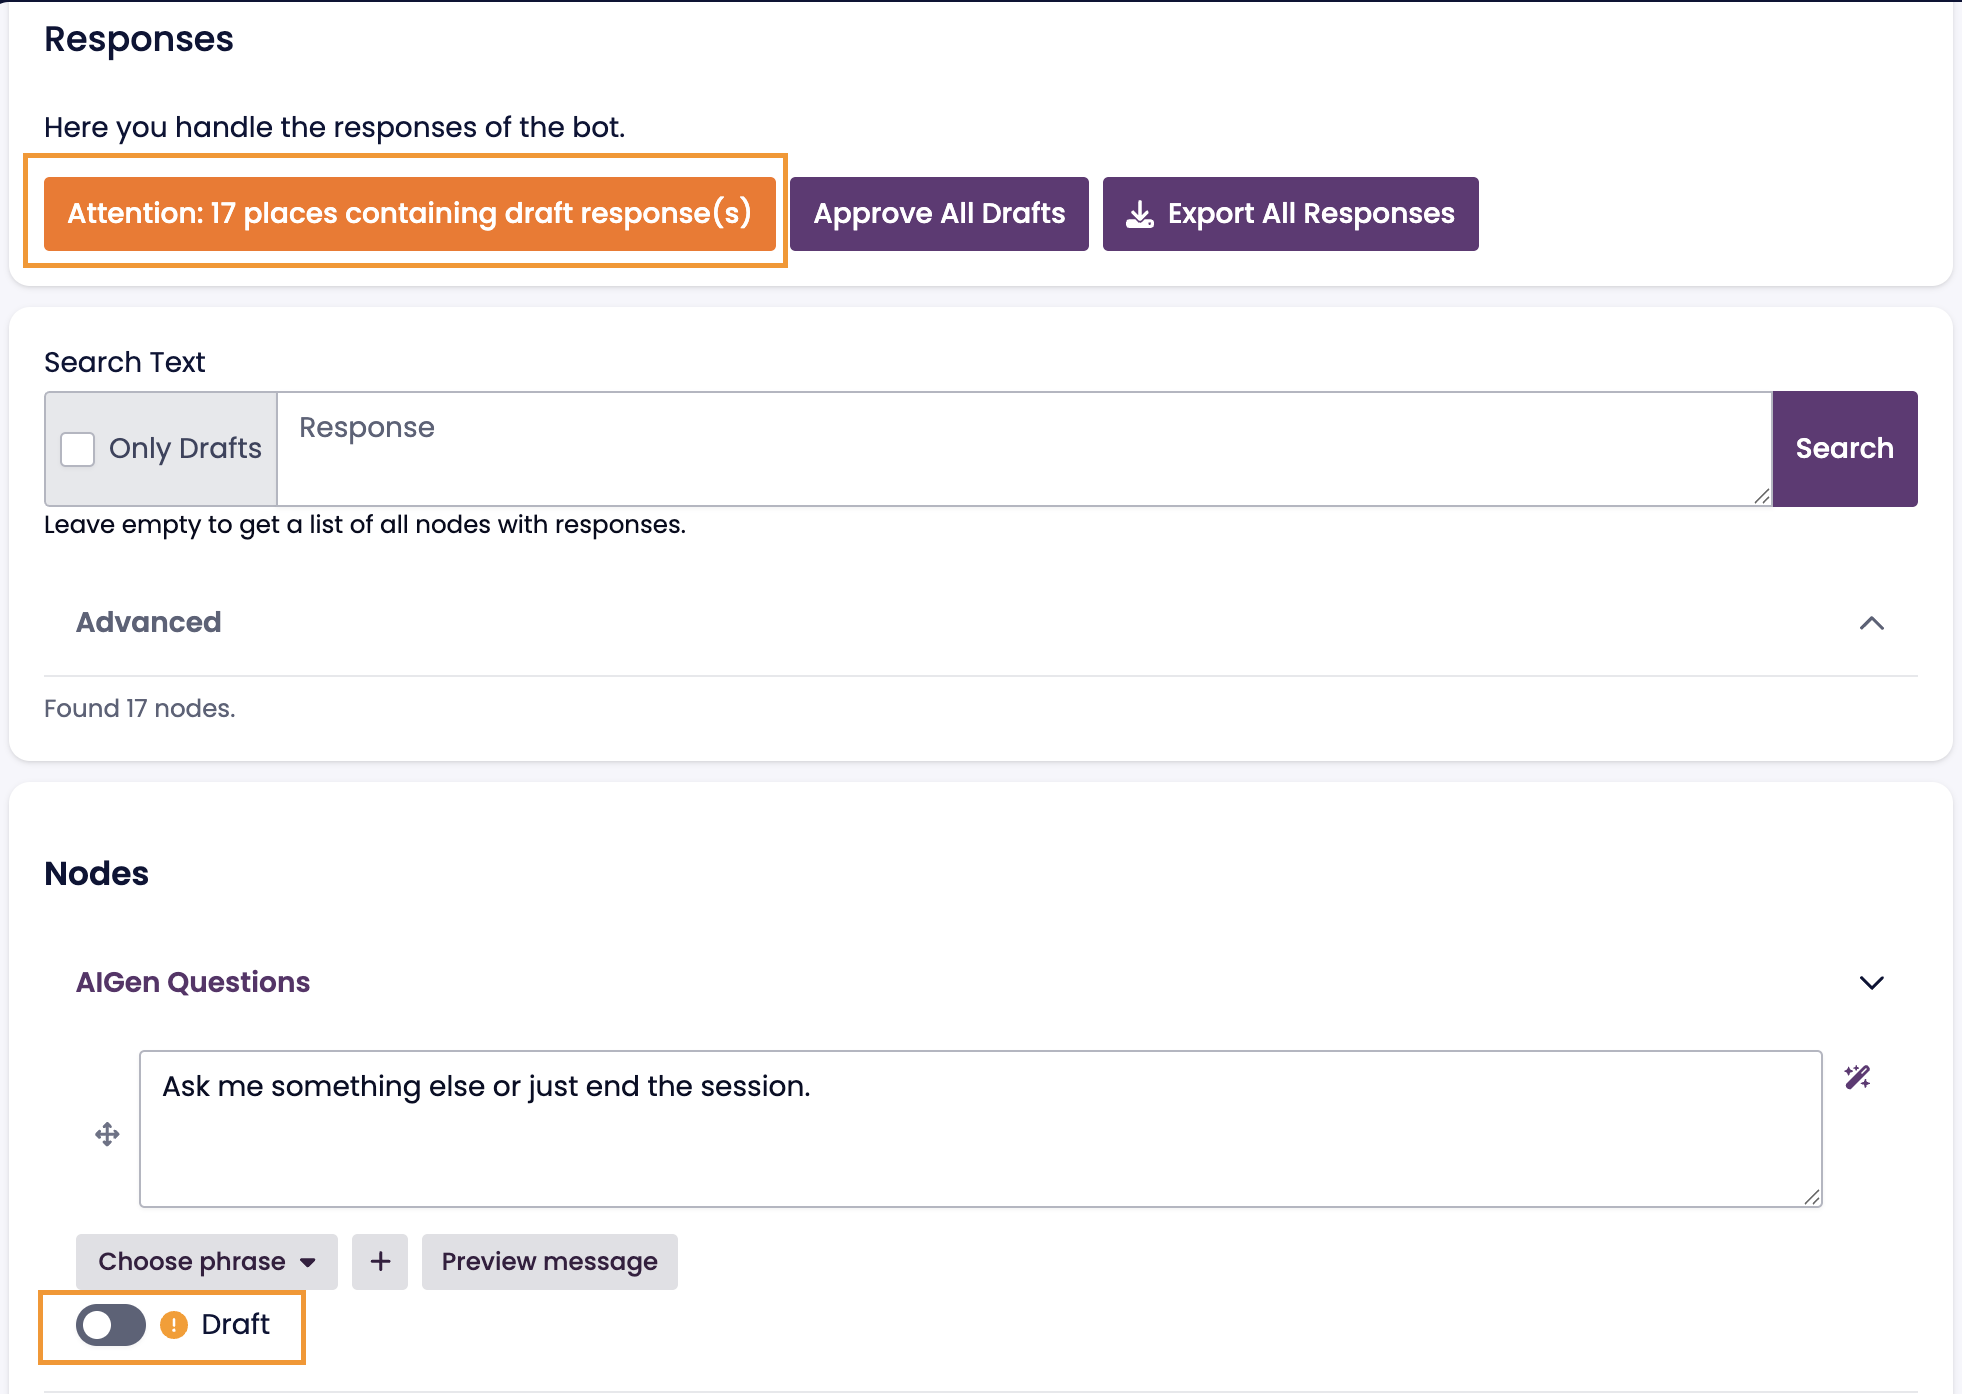Screen dimensions: 1962x1394
Task: Click the orange draft responses attention button
Action: click(x=409, y=214)
